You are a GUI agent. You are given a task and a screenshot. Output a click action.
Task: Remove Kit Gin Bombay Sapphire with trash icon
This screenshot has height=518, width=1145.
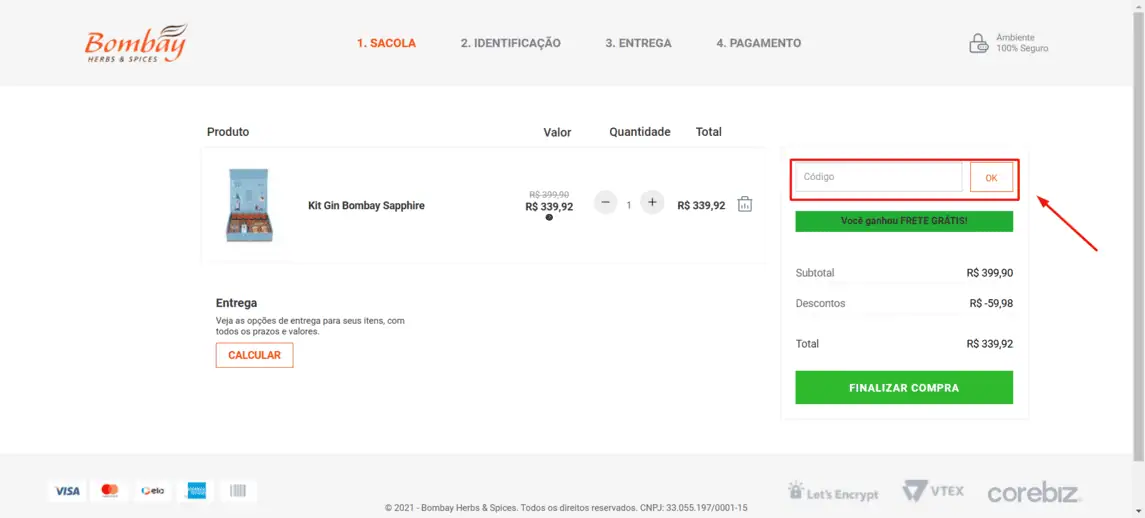(745, 204)
